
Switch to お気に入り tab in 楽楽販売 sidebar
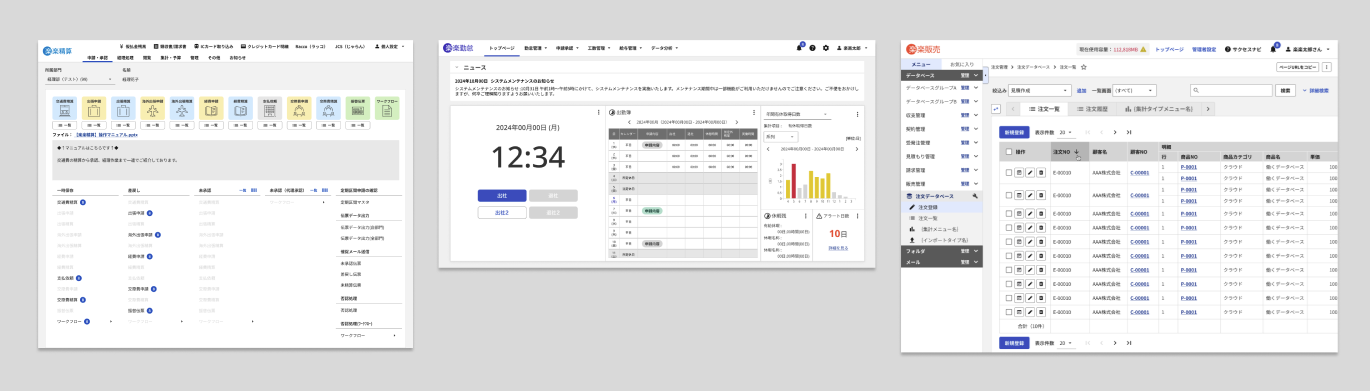[x=962, y=64]
